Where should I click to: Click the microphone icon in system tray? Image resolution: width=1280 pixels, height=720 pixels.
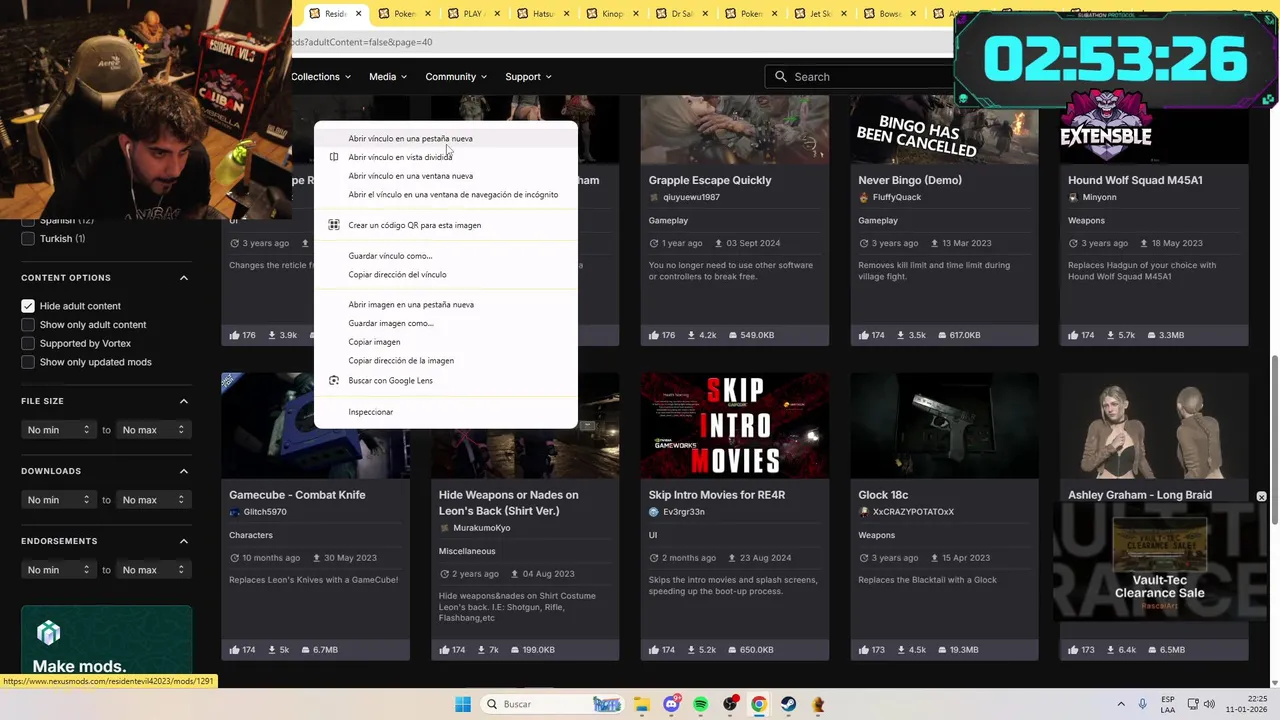click(1143, 704)
